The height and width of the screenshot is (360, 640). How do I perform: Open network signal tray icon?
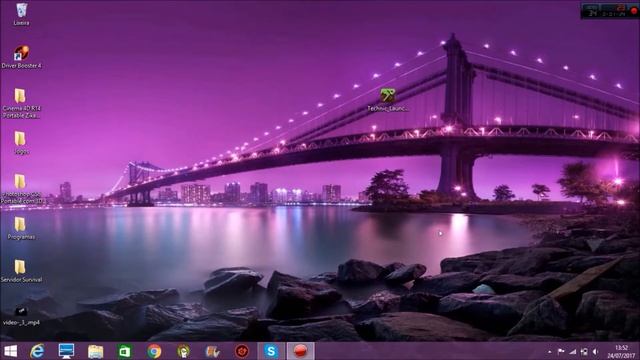tap(573, 351)
